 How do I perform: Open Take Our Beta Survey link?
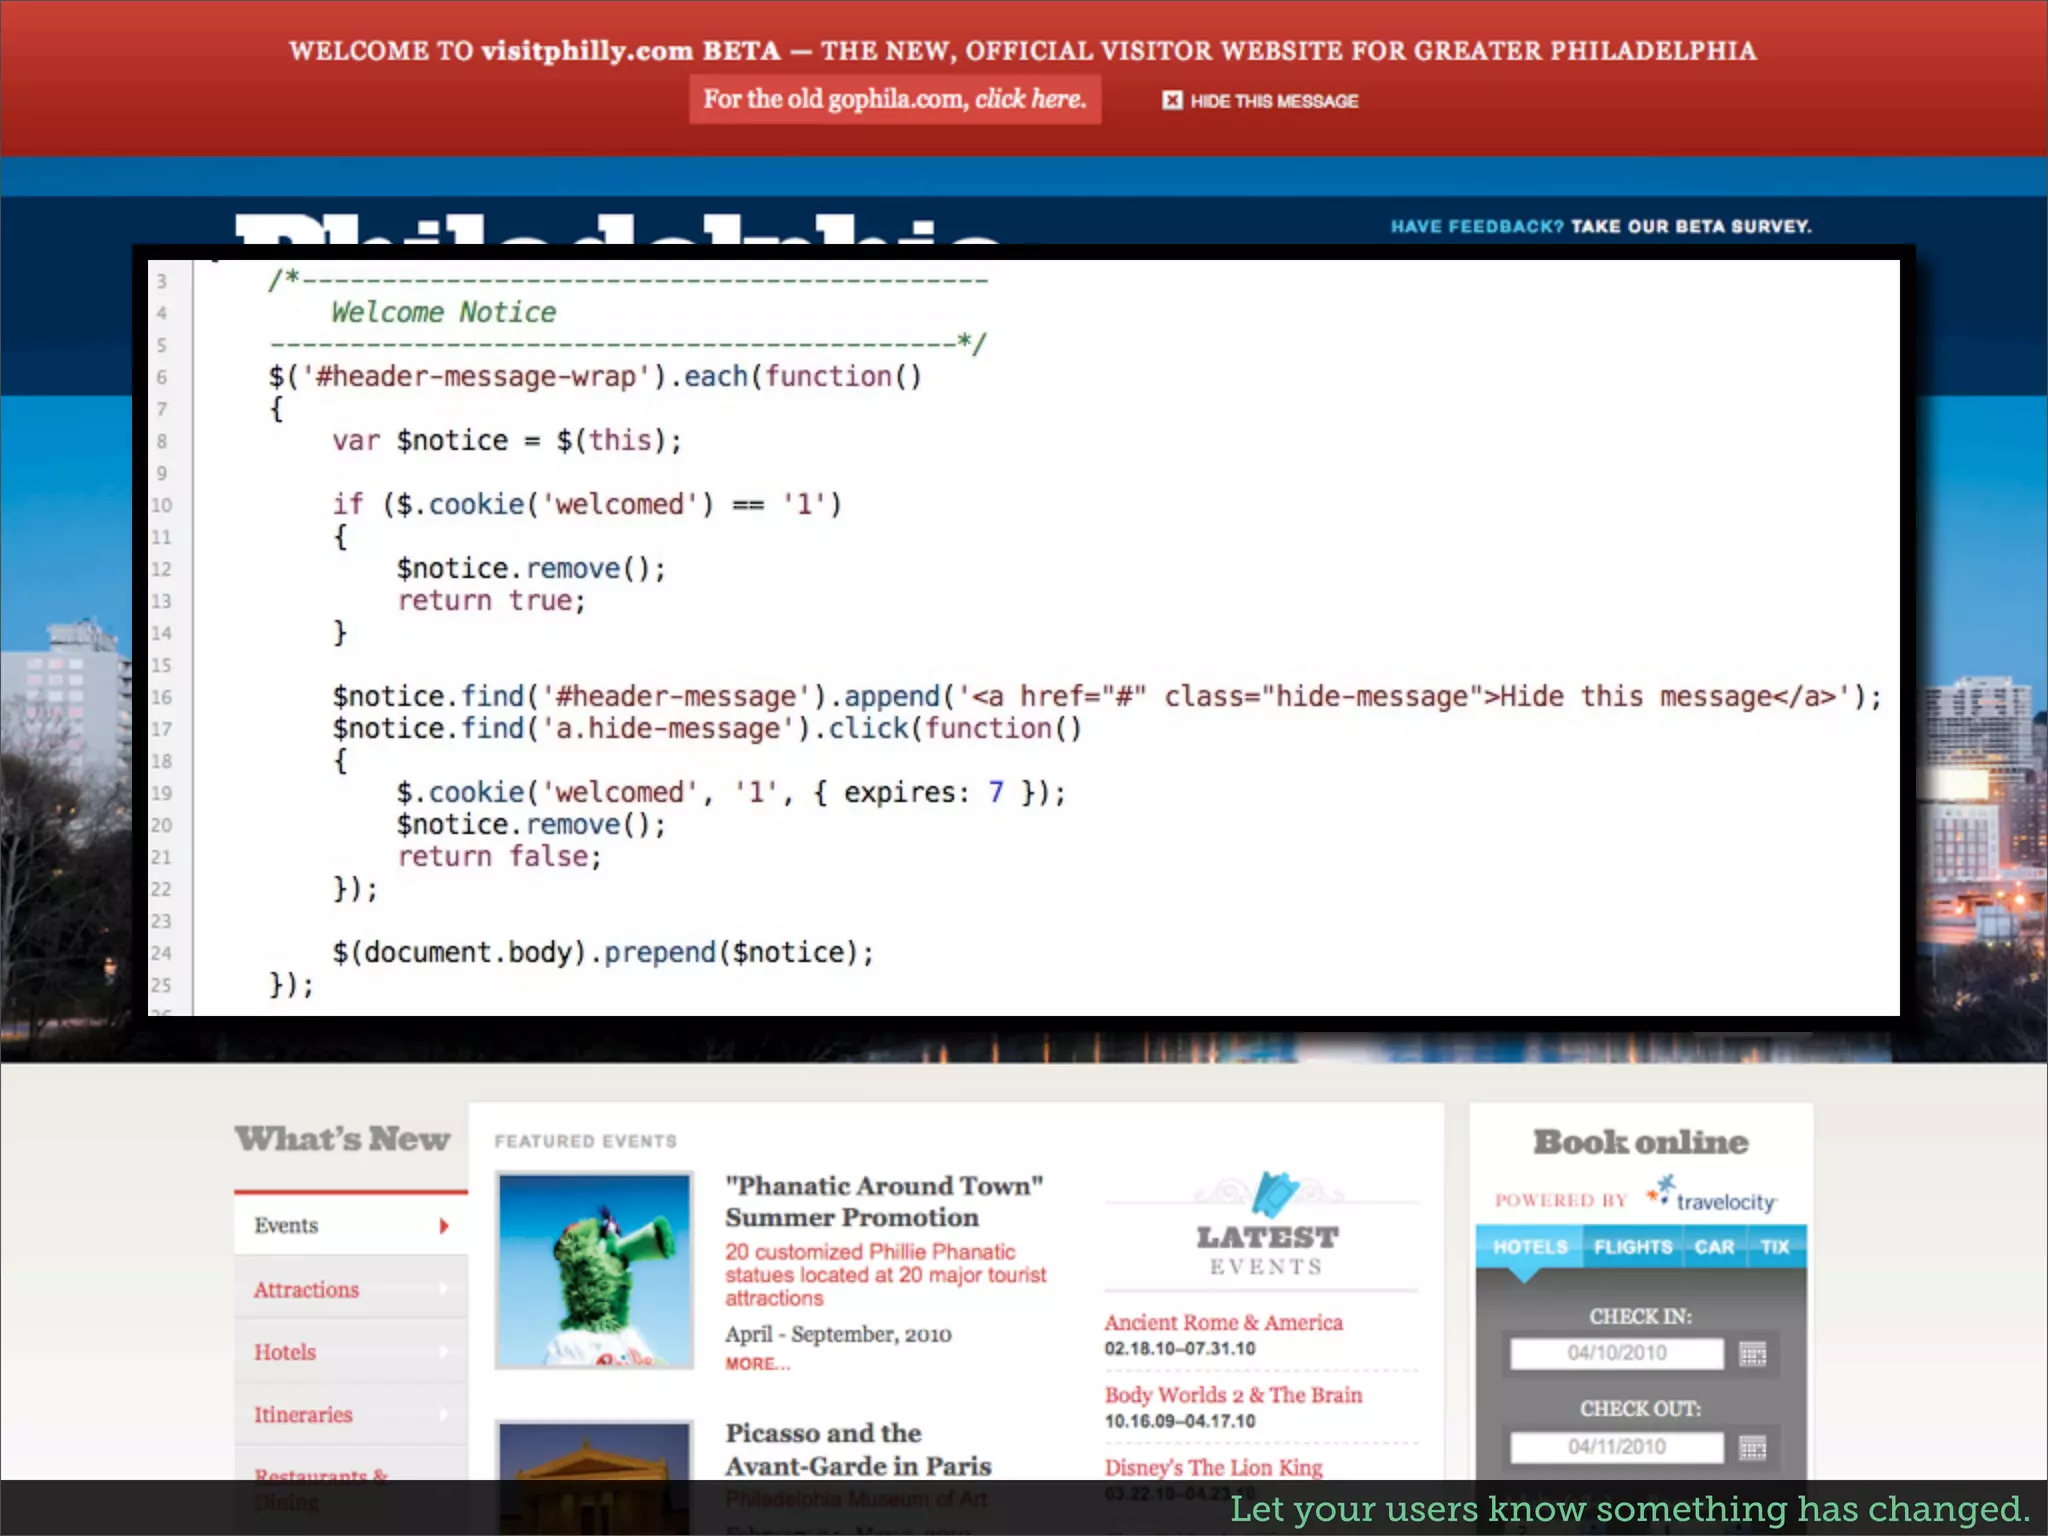pyautogui.click(x=1690, y=227)
